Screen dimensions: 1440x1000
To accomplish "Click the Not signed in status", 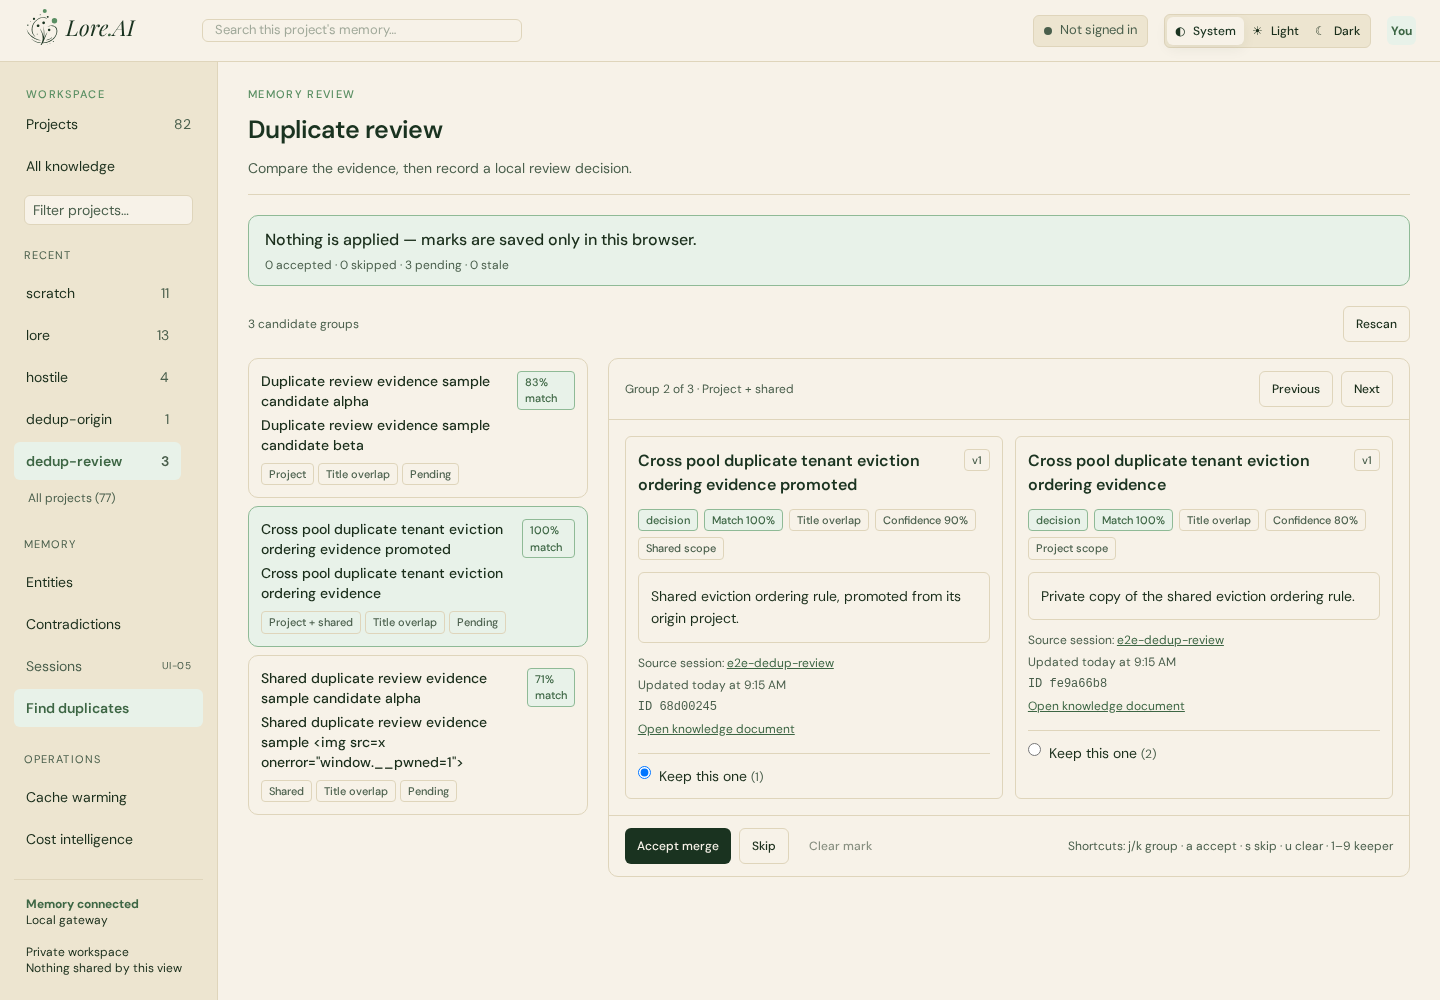I will 1090,30.
